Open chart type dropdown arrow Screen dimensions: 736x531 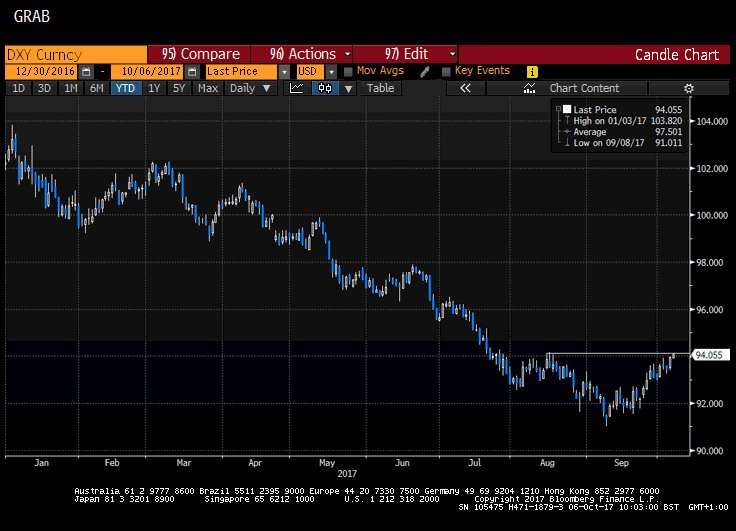tap(348, 88)
